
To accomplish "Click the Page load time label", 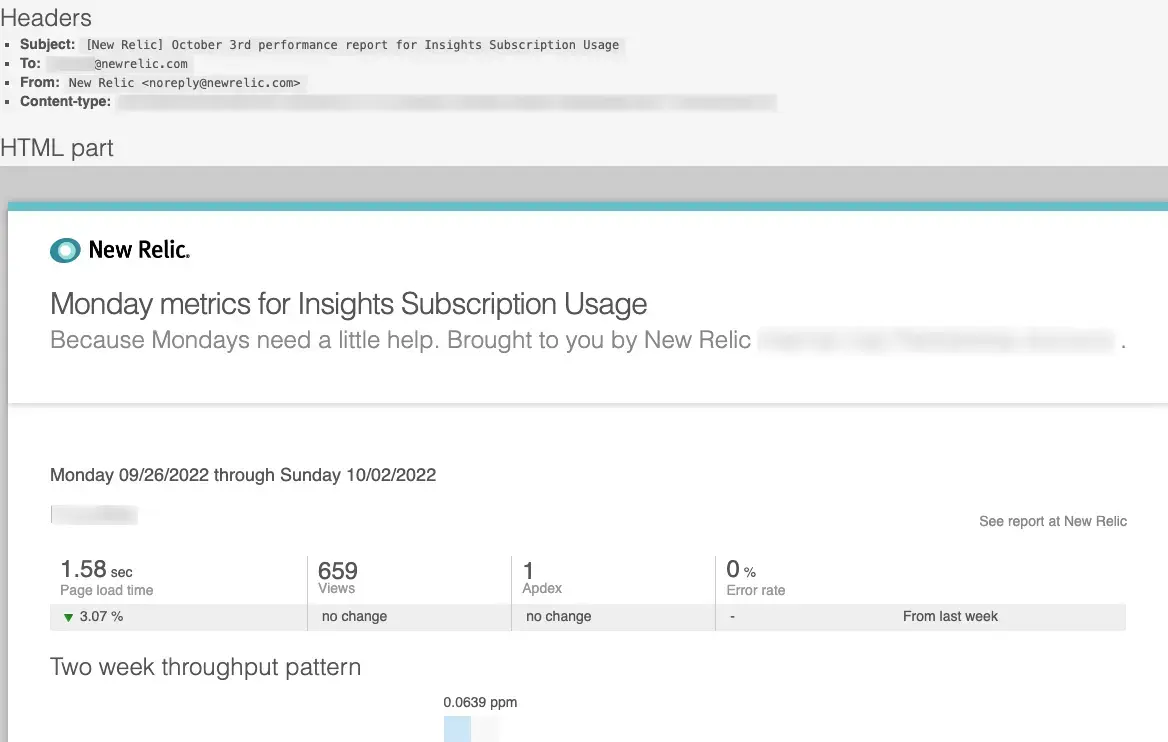I will 107,591.
